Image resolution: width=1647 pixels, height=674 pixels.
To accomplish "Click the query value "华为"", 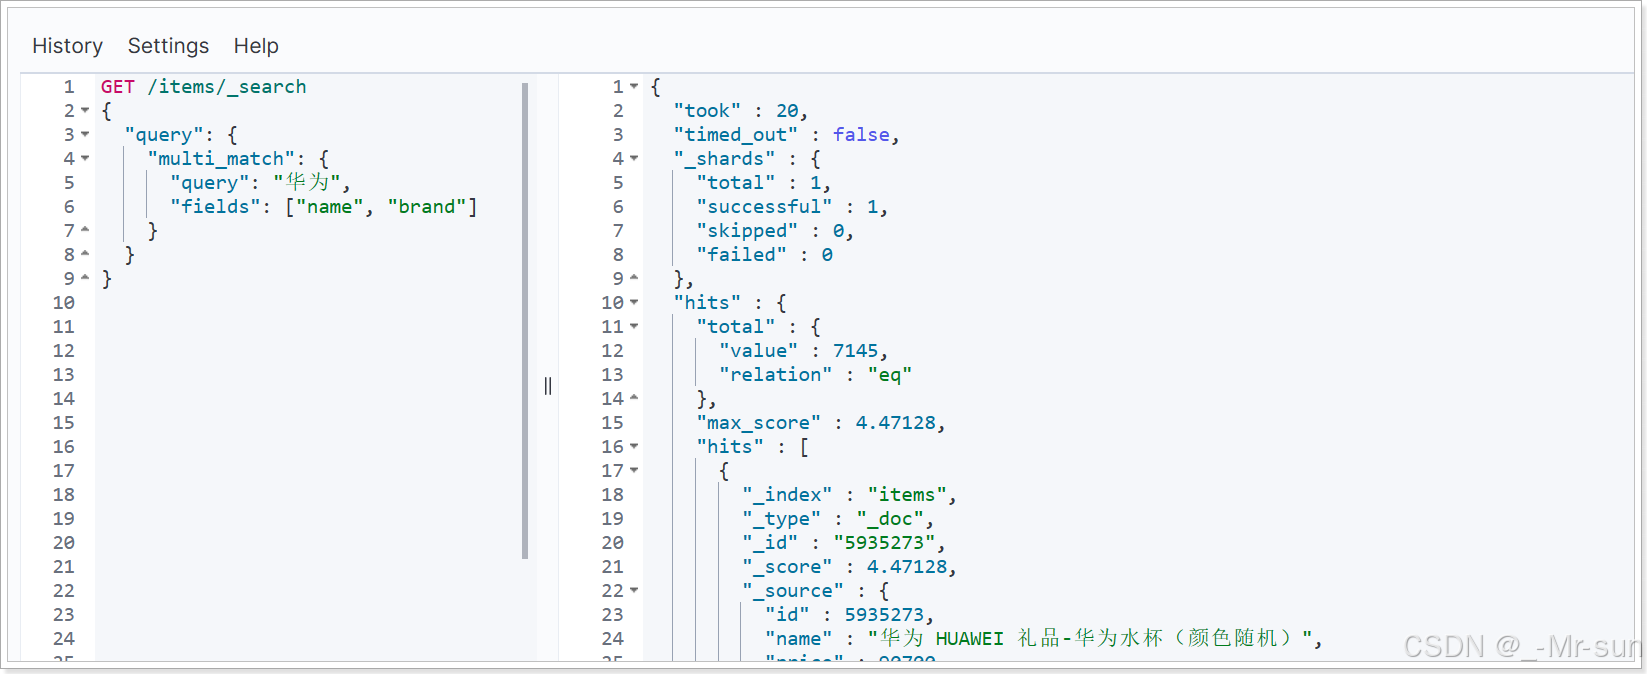I will [x=307, y=183].
